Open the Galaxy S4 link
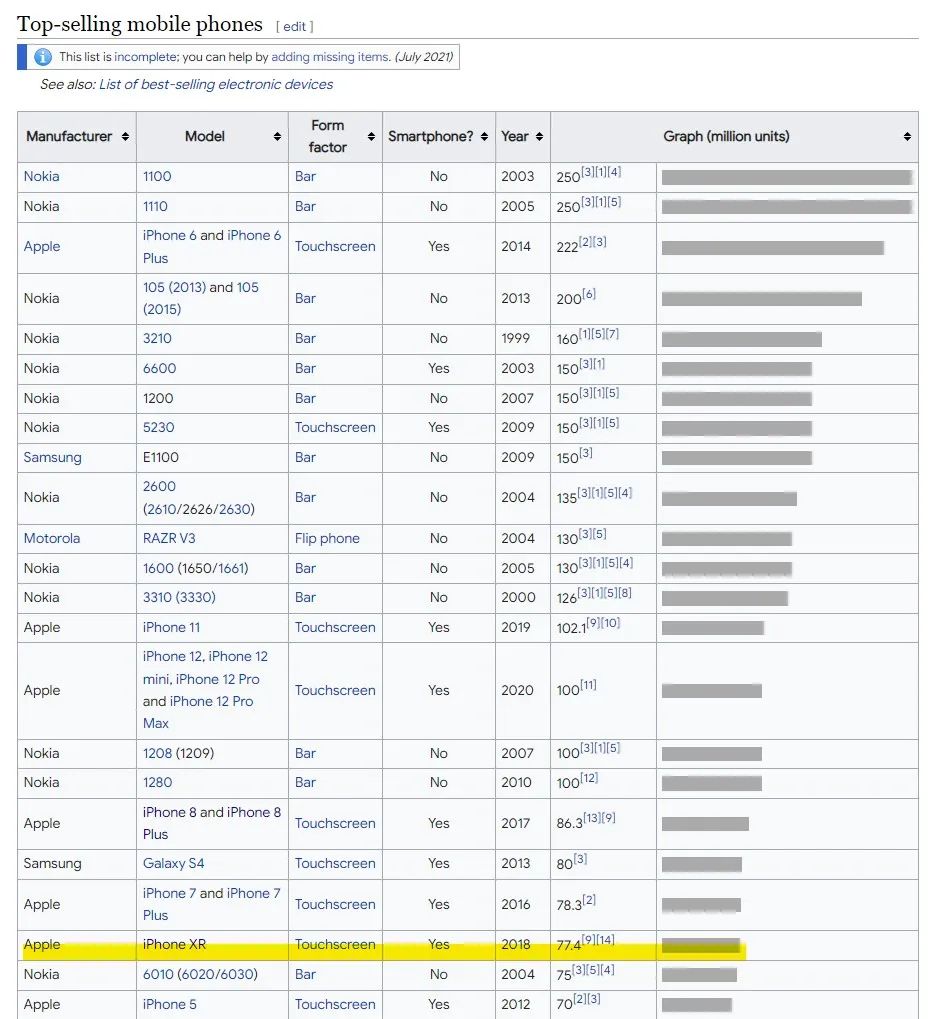The image size is (931, 1019). [173, 863]
